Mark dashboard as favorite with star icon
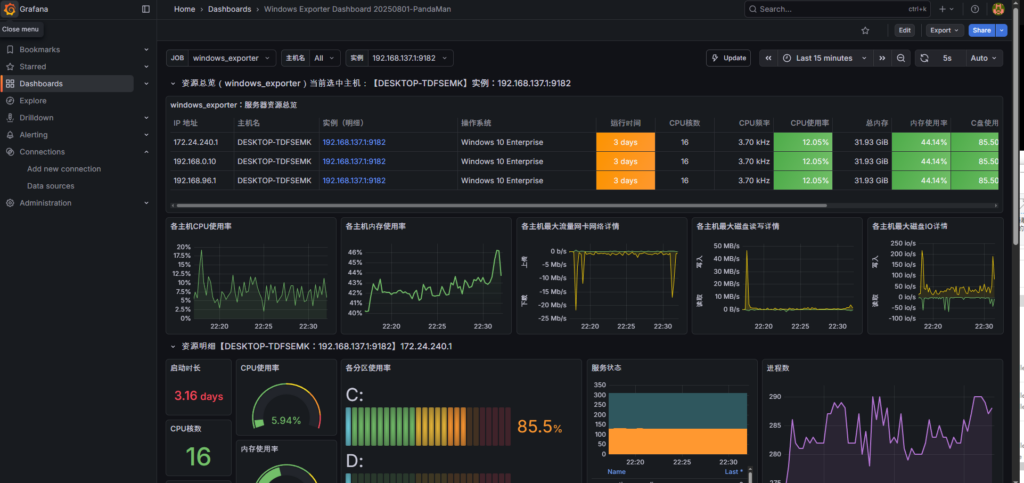Image resolution: width=1024 pixels, height=483 pixels. click(865, 31)
